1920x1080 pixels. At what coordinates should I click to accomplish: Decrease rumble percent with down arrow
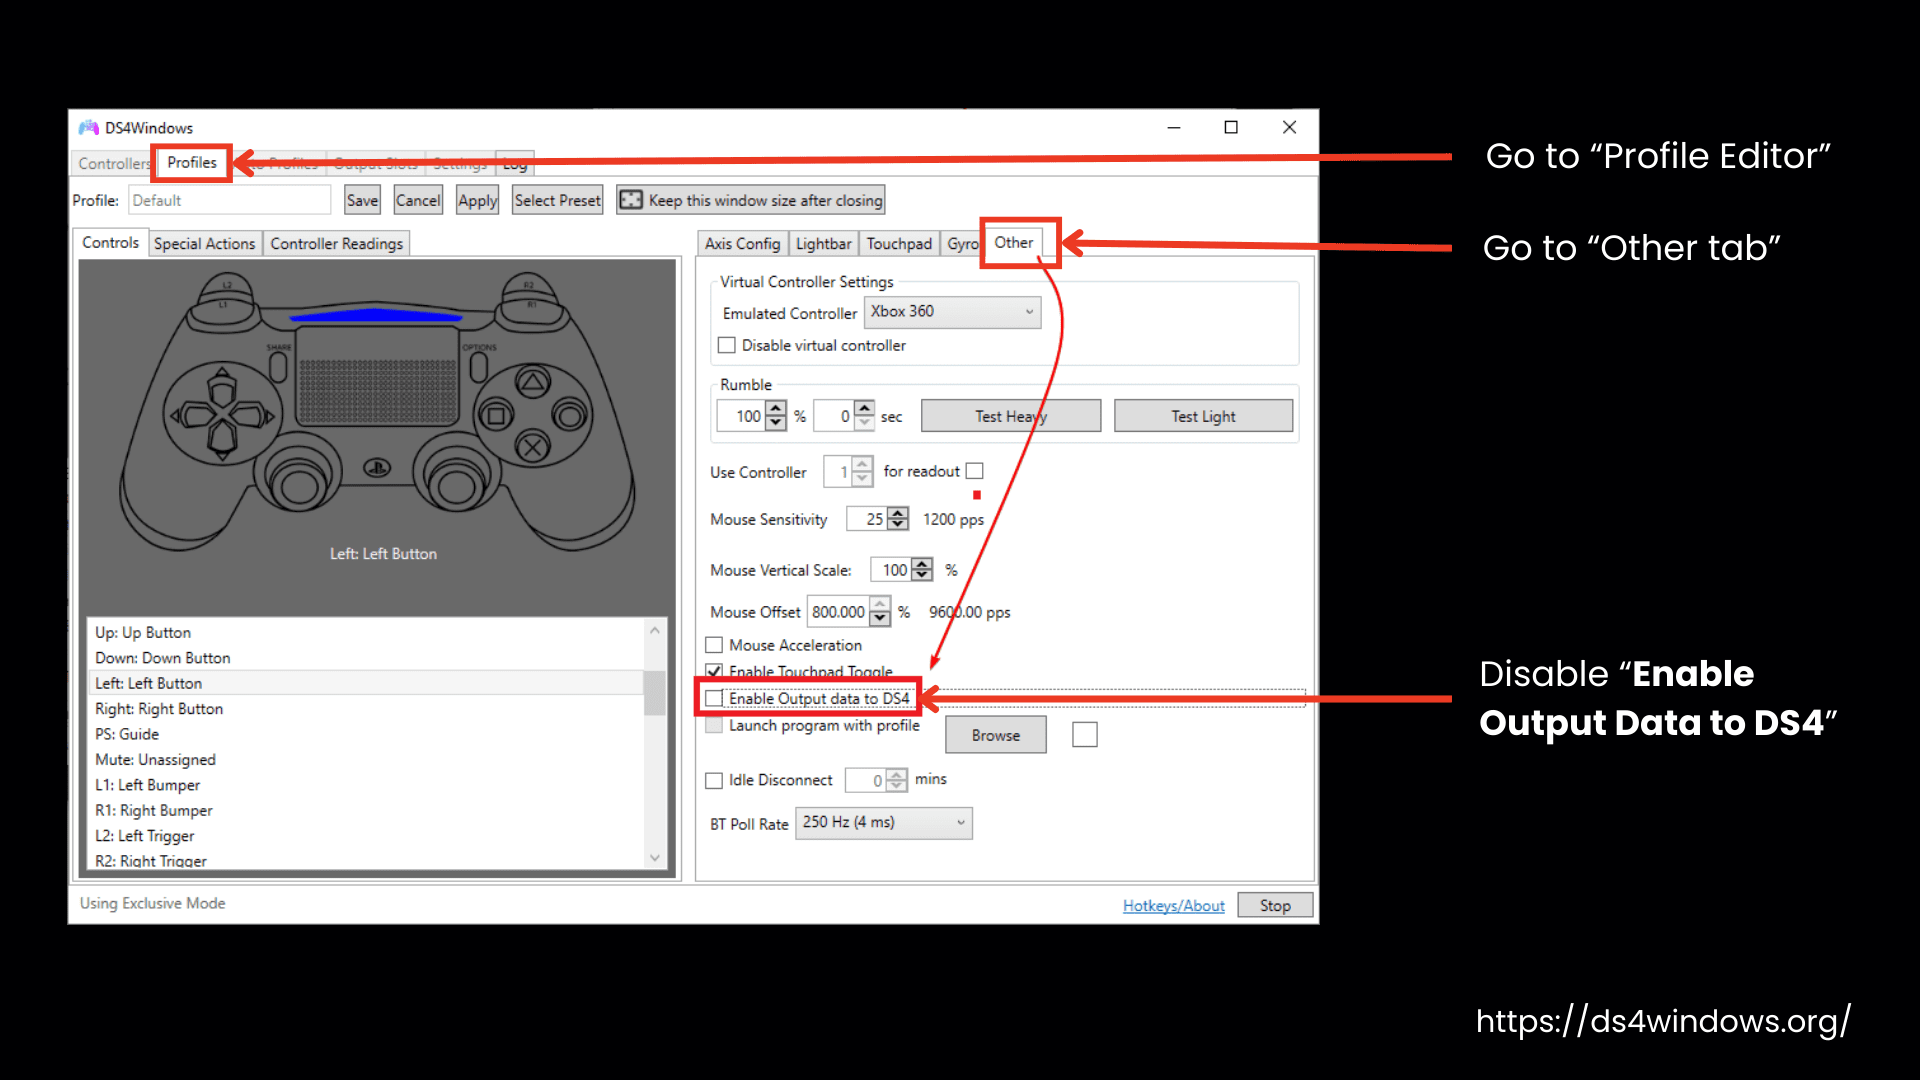[x=776, y=423]
